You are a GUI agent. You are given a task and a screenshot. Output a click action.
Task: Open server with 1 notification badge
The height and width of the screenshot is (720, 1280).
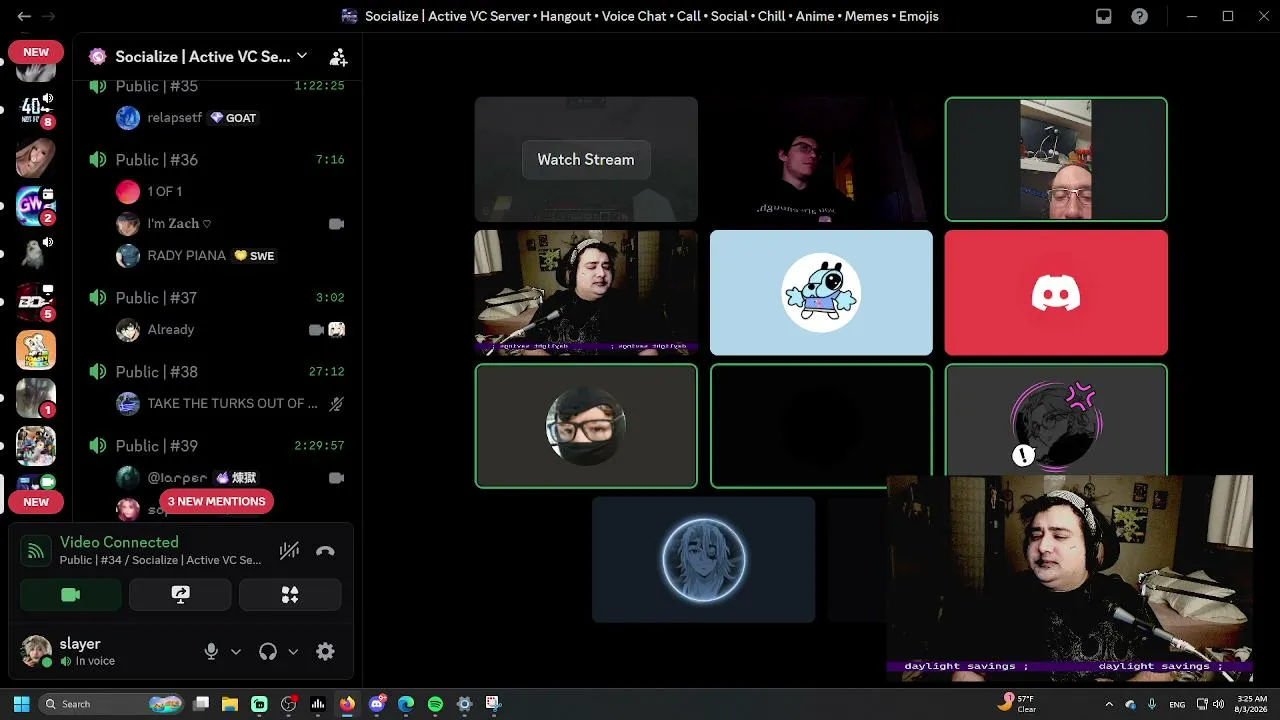tap(36, 398)
